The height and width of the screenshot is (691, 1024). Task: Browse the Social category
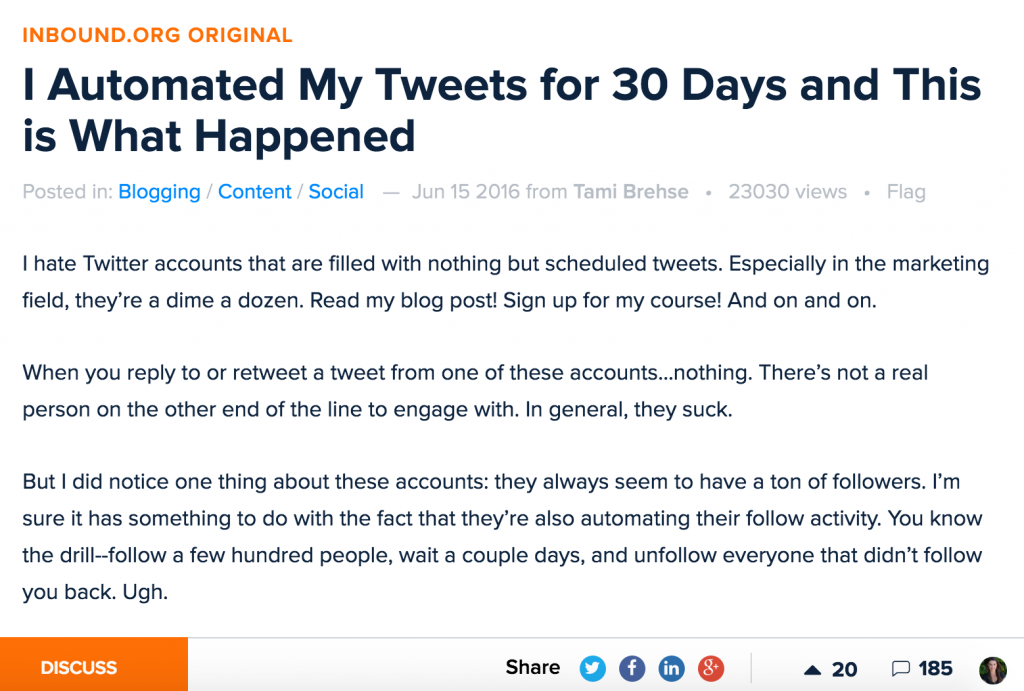pos(336,191)
